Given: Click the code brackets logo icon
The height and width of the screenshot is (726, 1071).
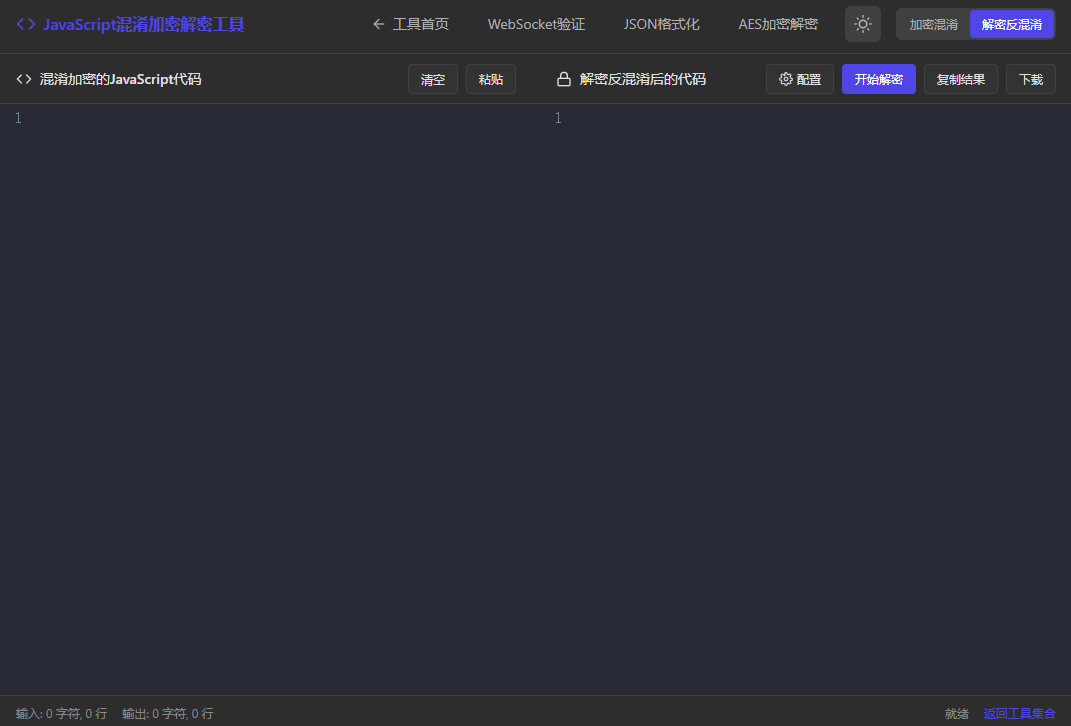Looking at the screenshot, I should (x=26, y=24).
